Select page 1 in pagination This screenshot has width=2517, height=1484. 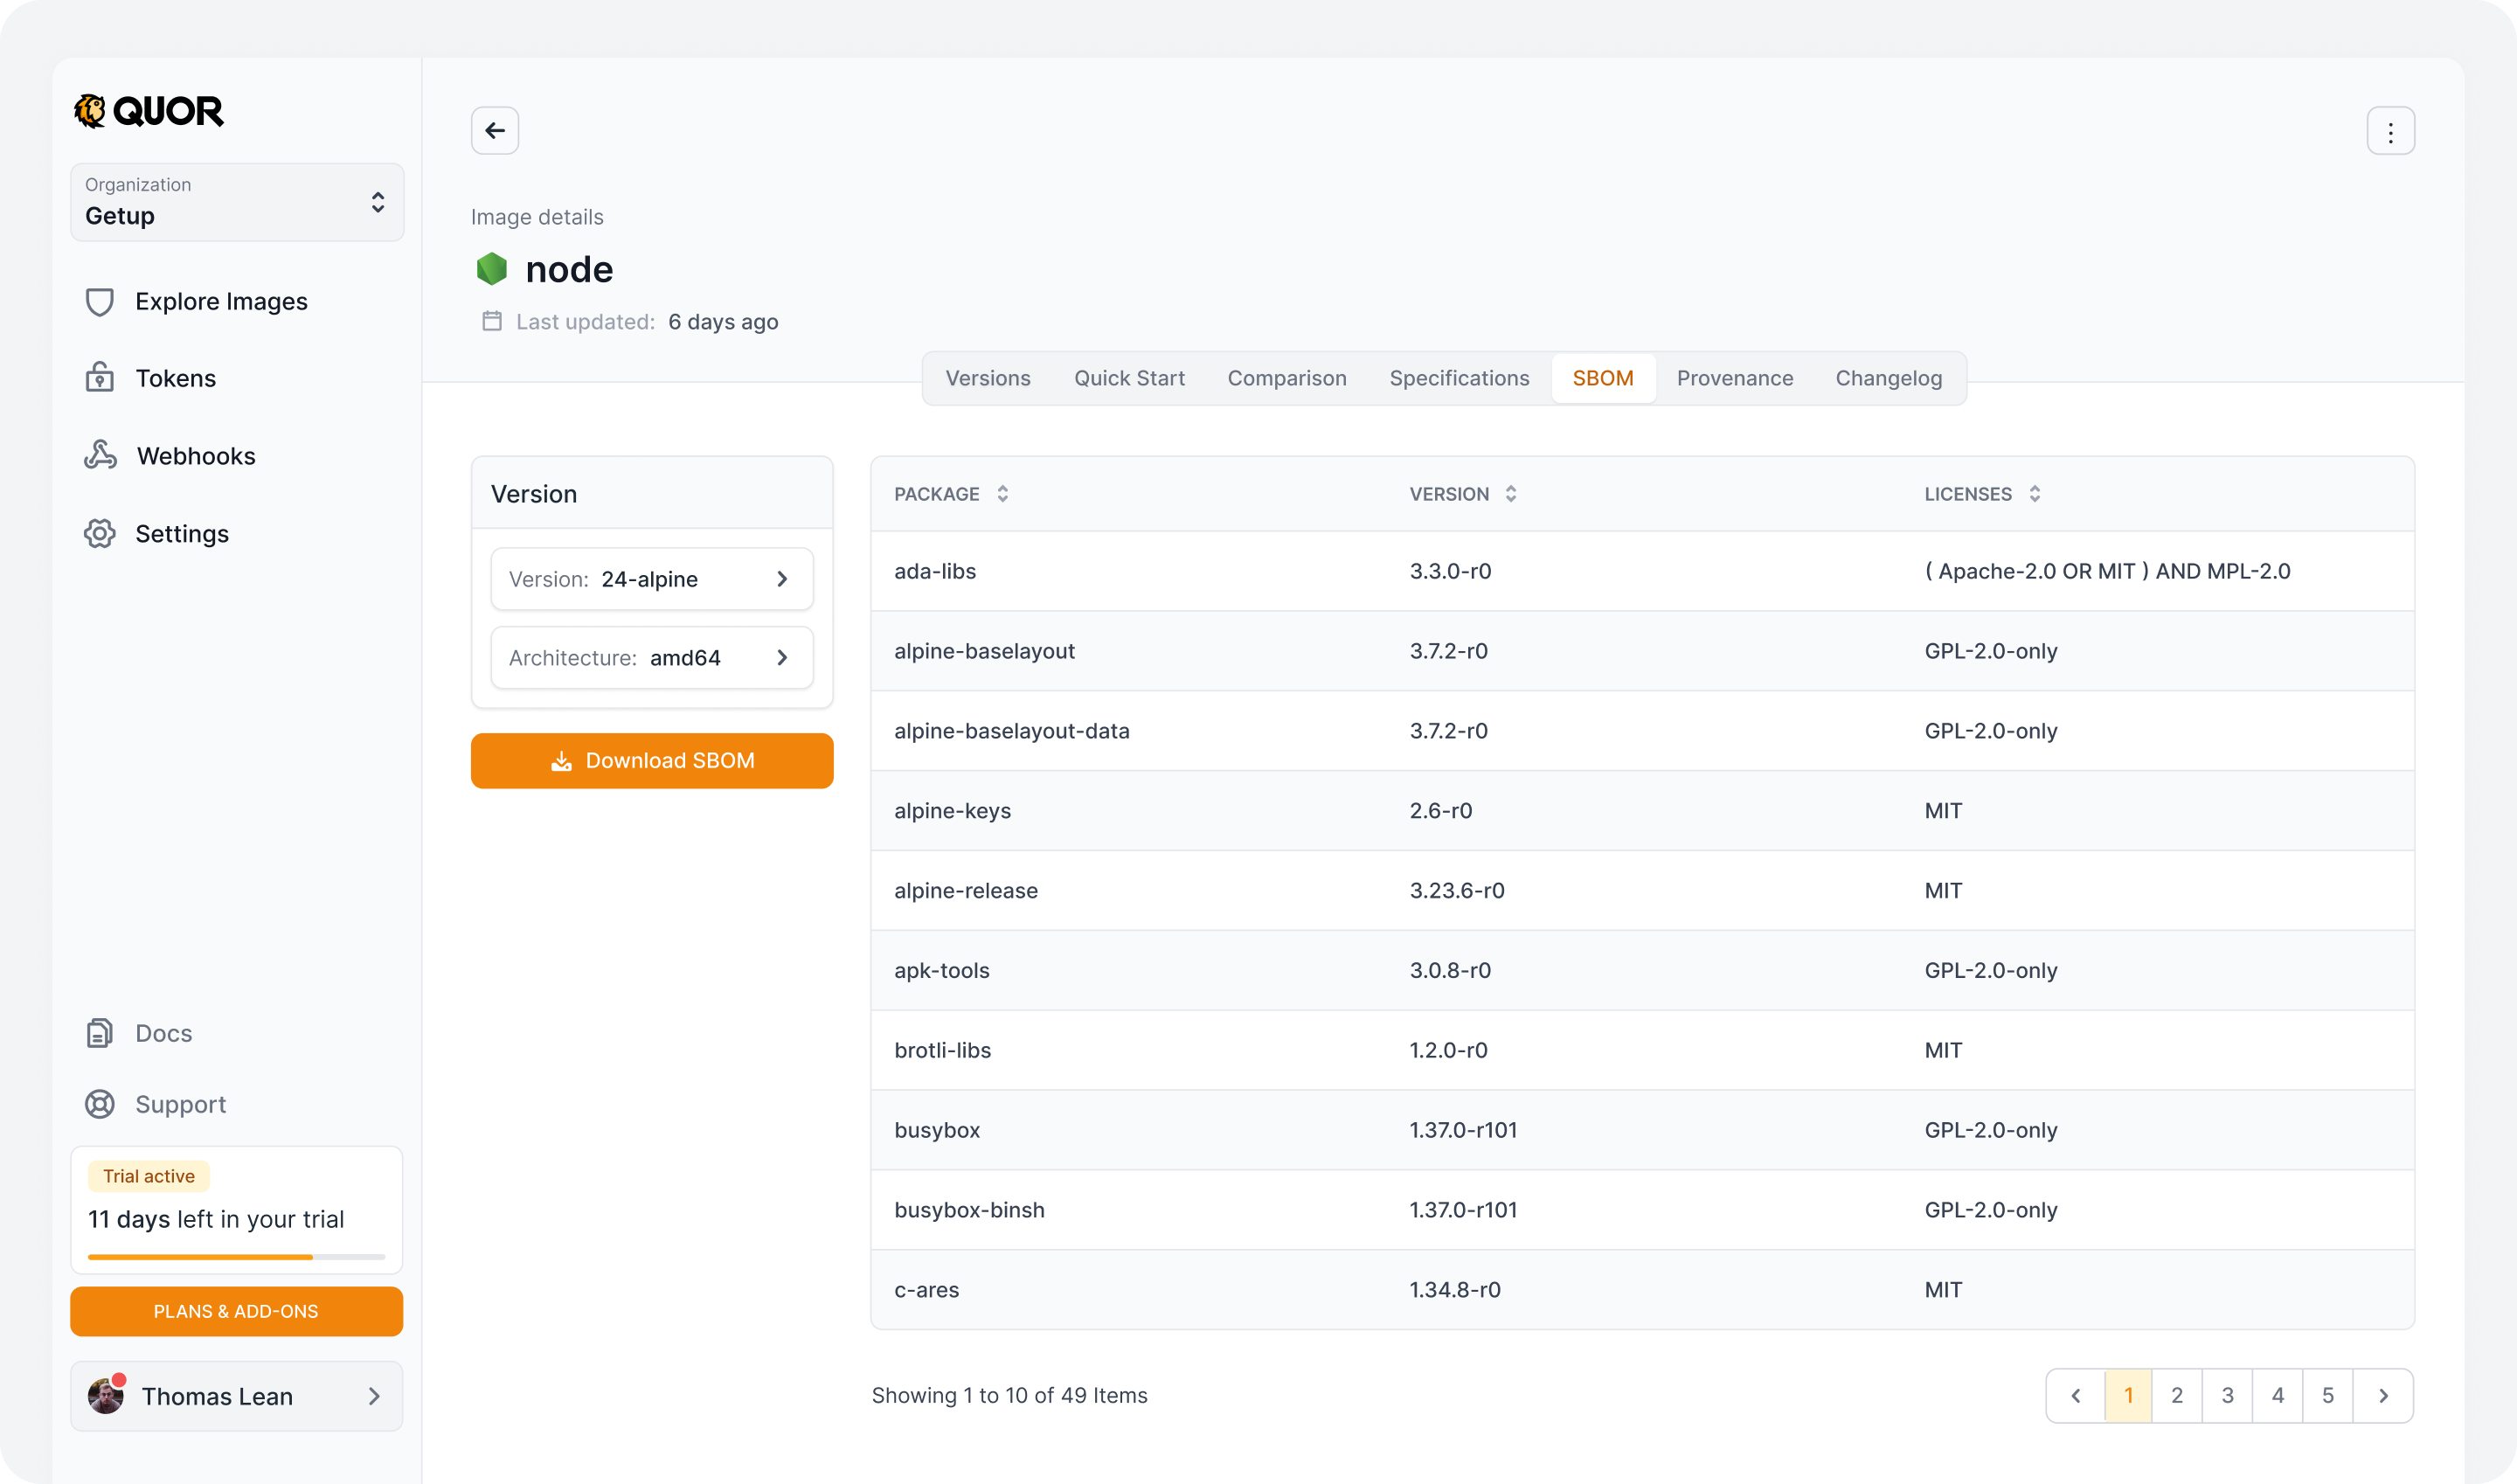(2128, 1395)
